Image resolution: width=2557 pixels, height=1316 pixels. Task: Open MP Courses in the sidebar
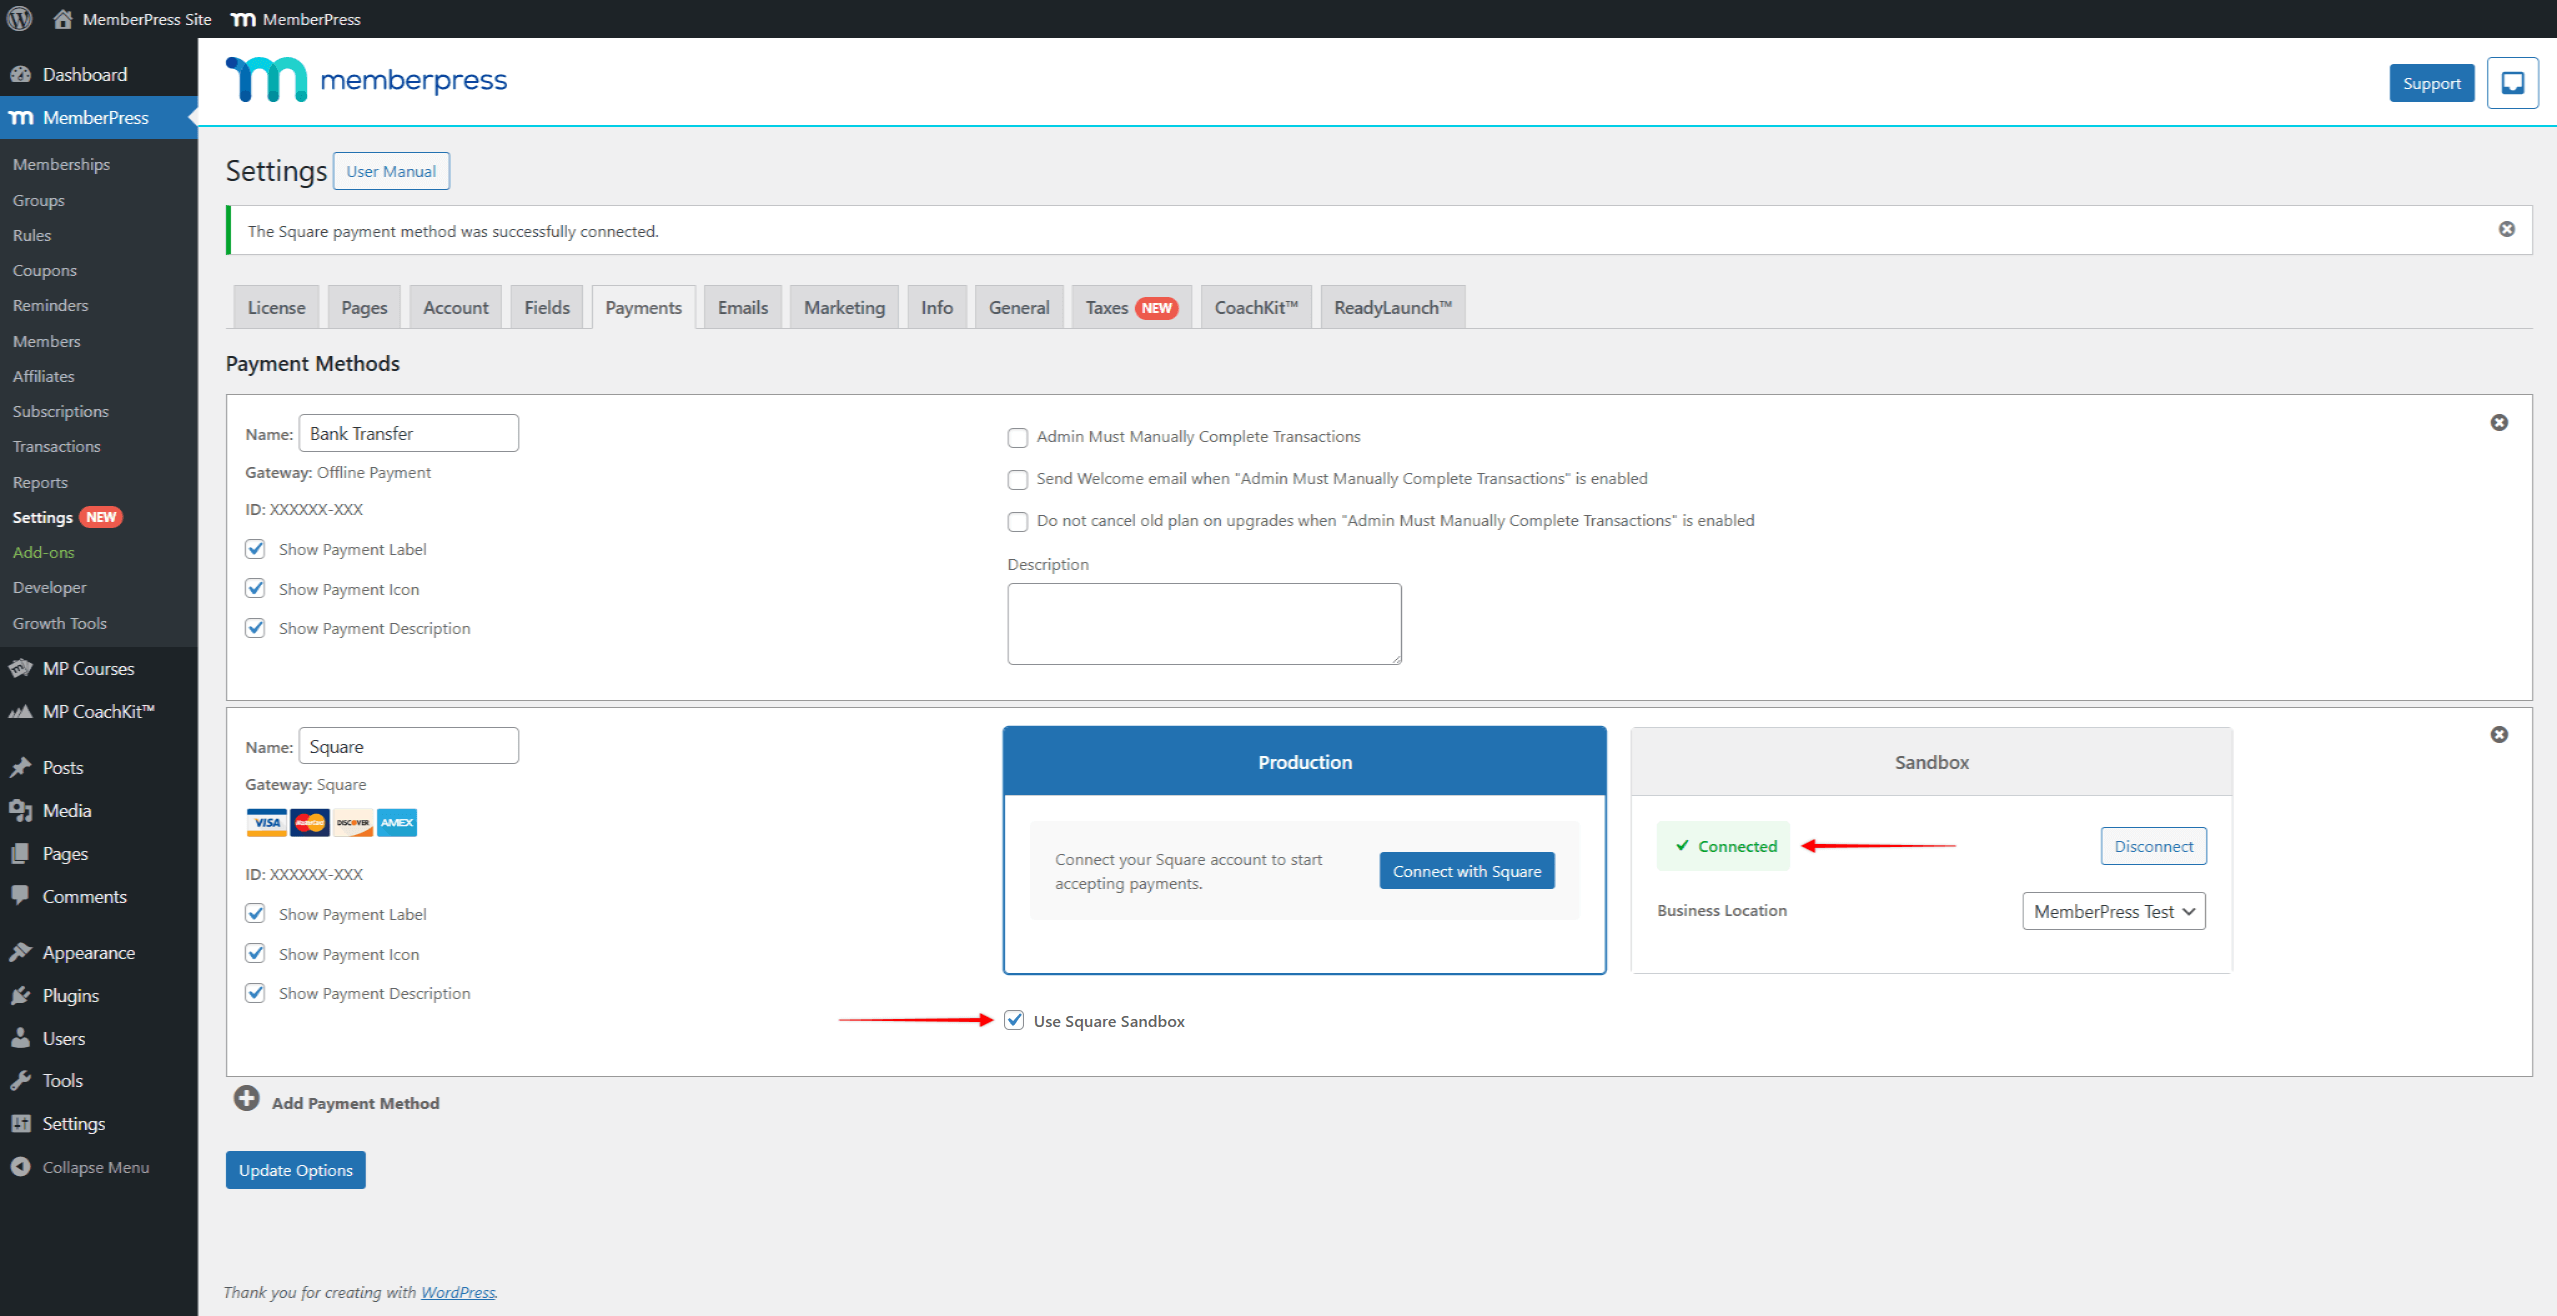point(88,669)
